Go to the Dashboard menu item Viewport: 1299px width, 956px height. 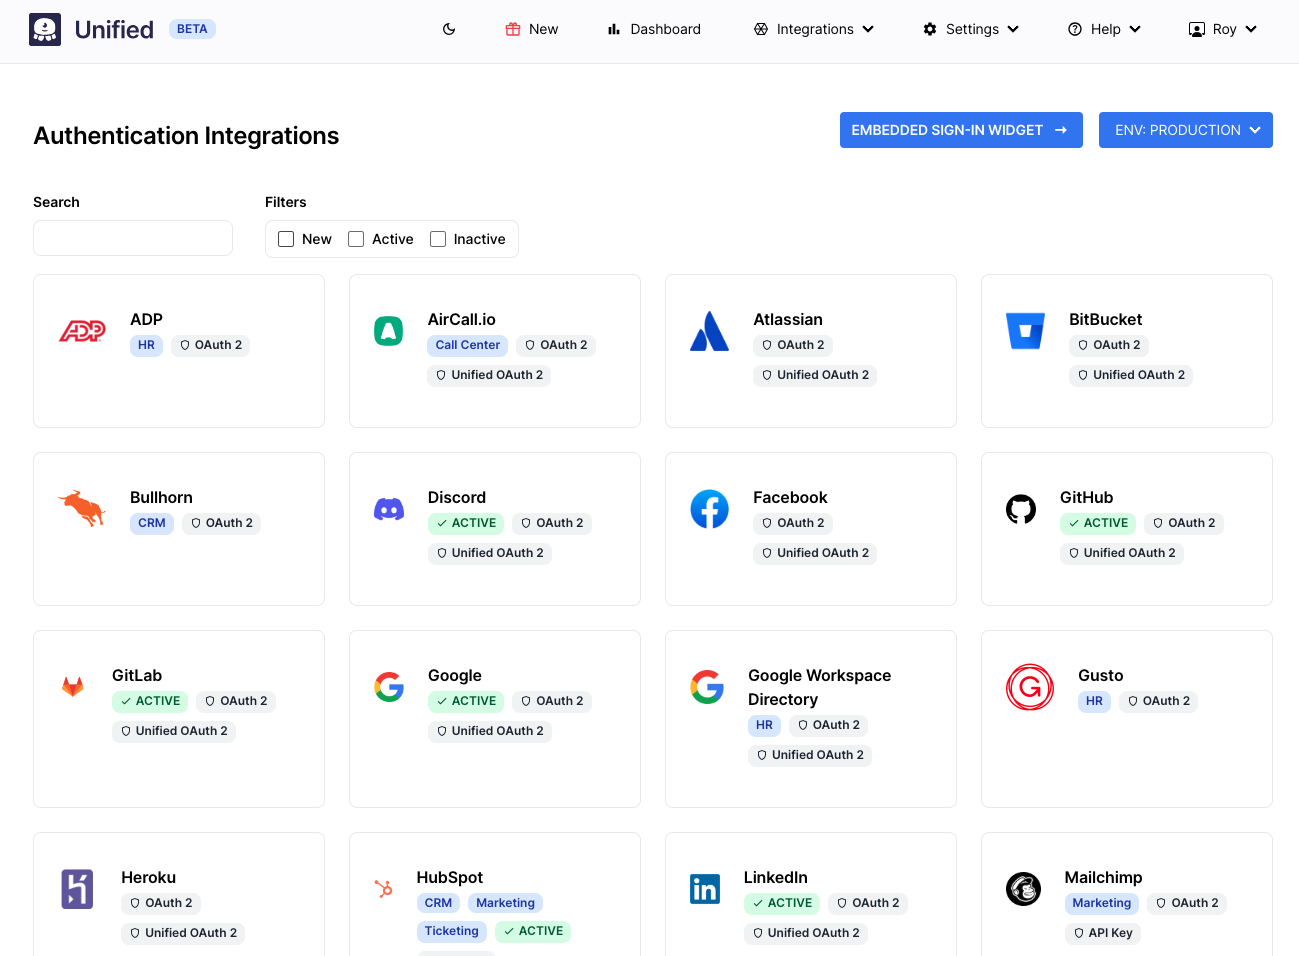[654, 30]
